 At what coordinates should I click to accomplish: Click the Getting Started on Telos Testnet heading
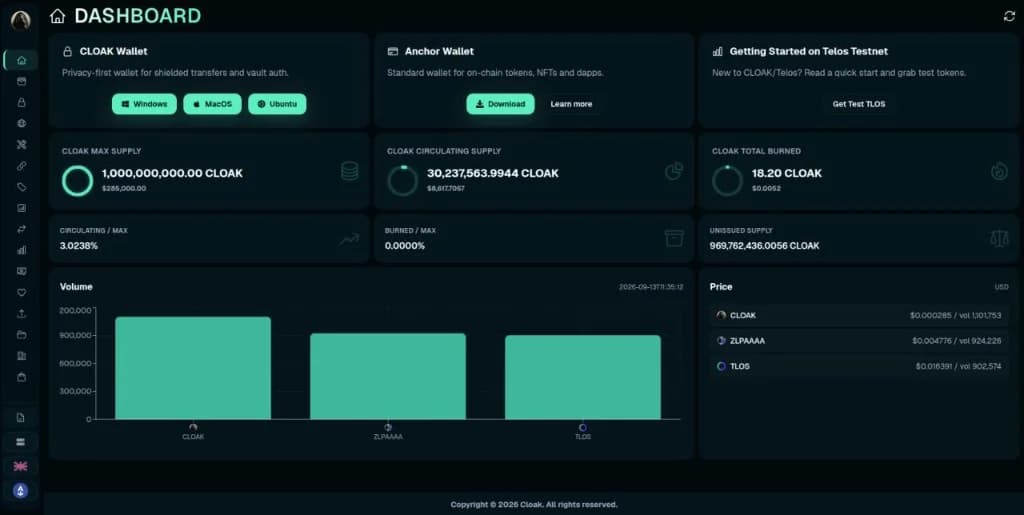click(808, 51)
